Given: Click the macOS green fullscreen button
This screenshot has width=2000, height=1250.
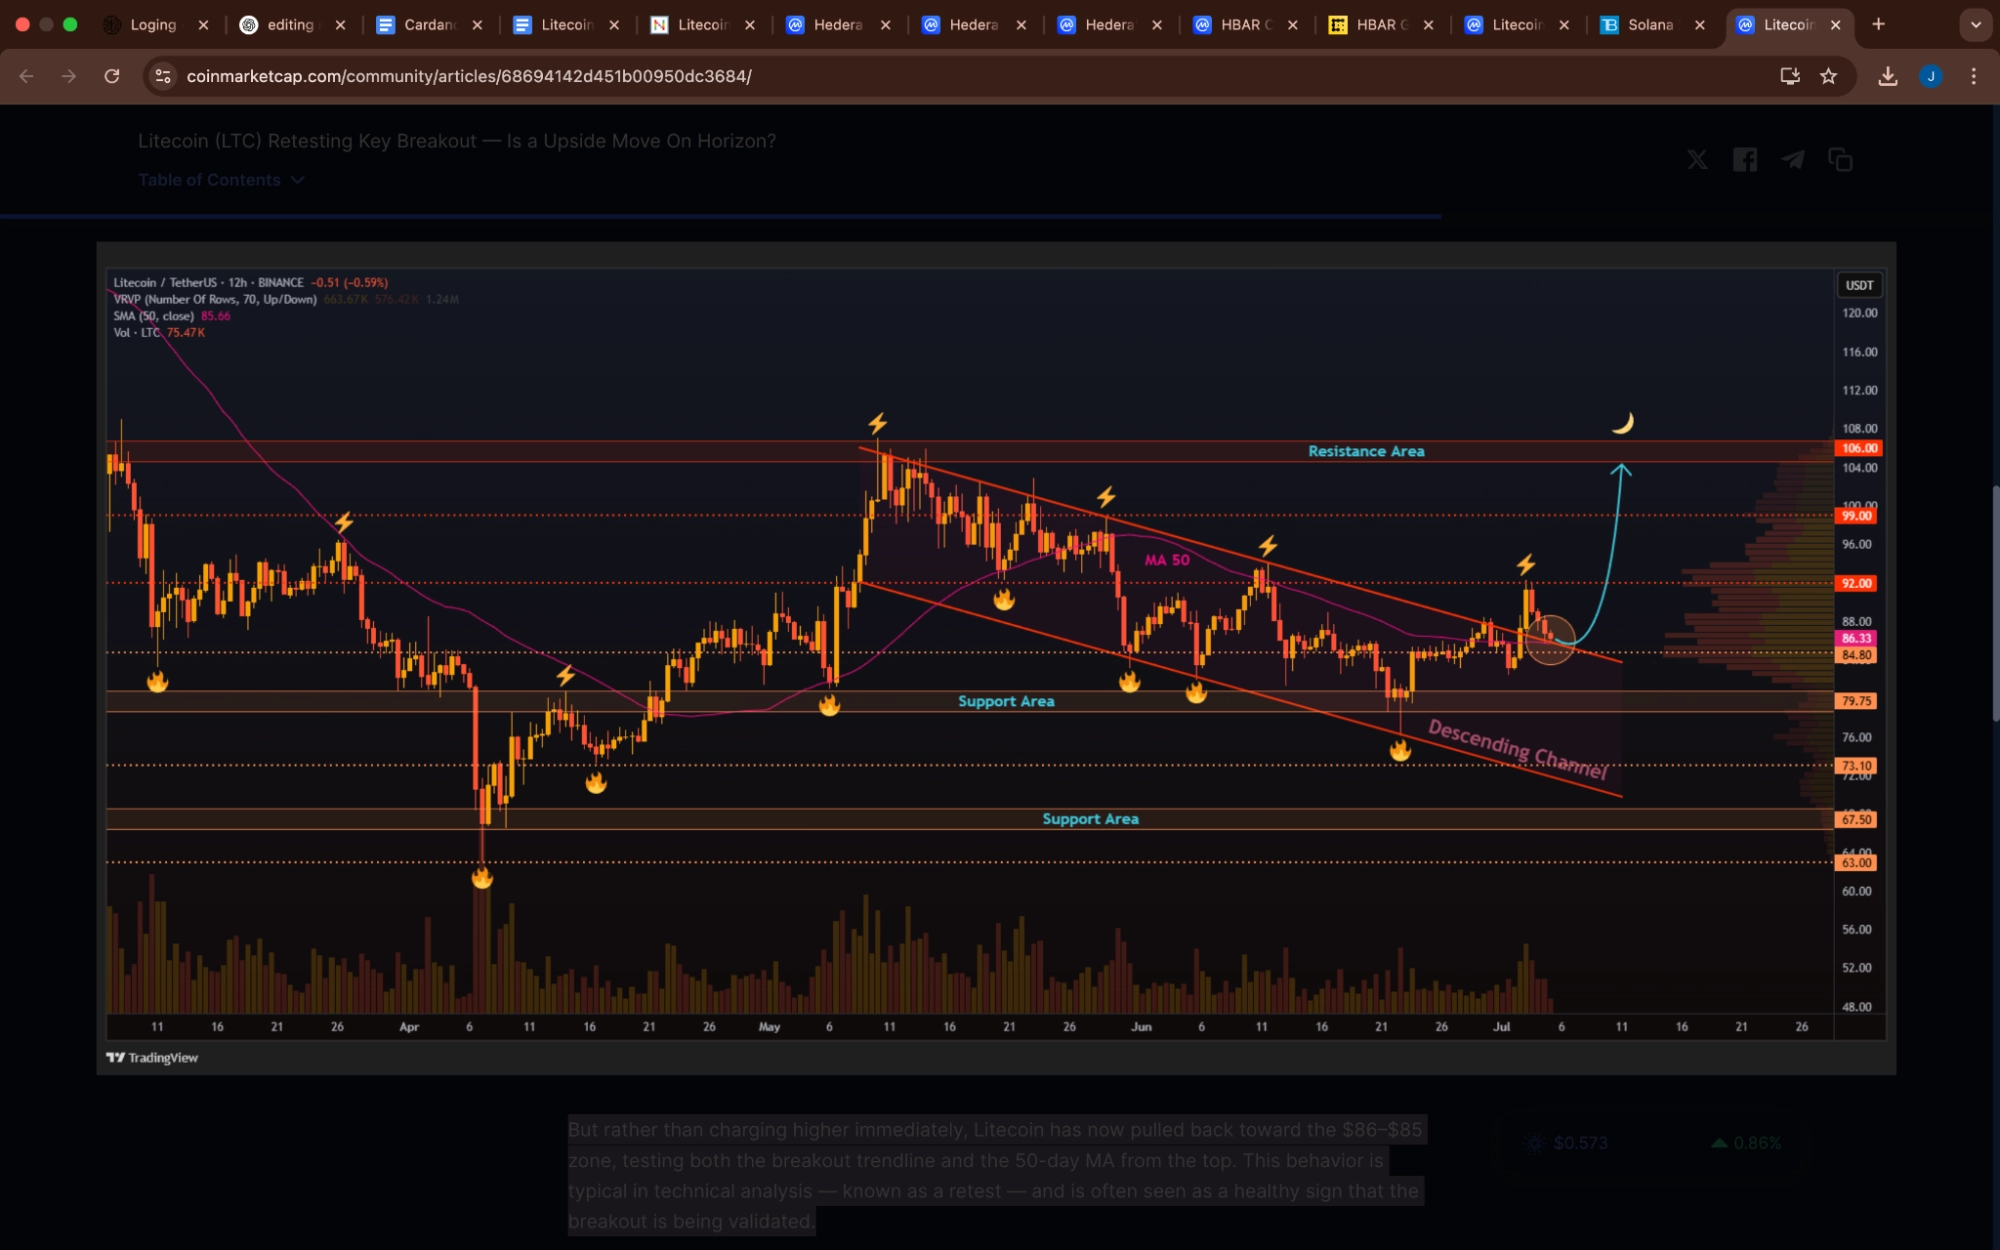Looking at the screenshot, I should coord(70,24).
